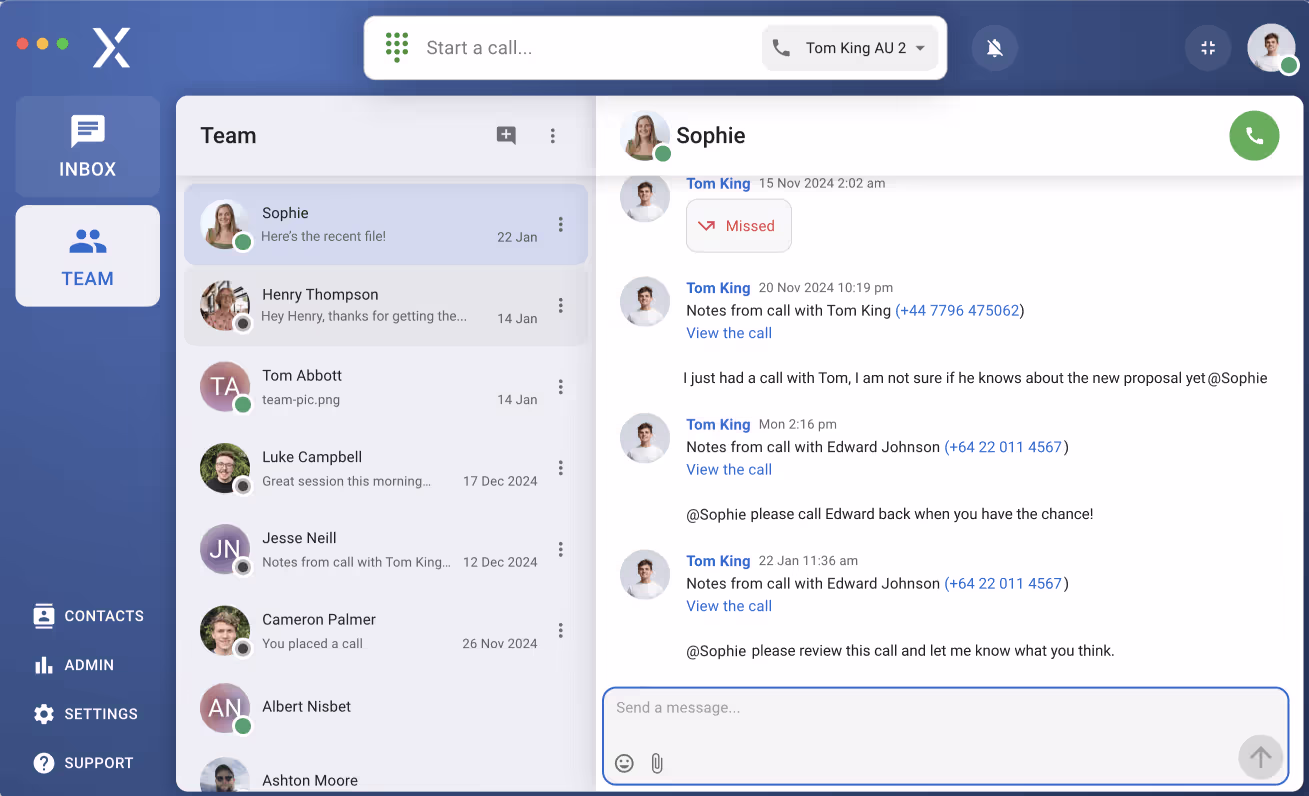Toggle the muted notifications bell

click(994, 48)
